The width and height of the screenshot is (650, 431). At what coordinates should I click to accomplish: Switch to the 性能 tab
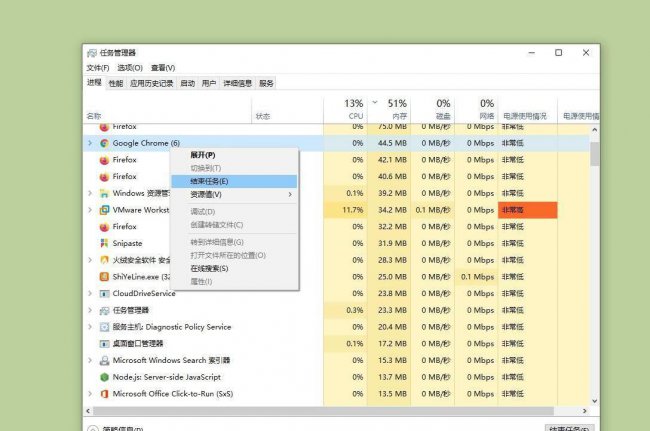pyautogui.click(x=116, y=83)
